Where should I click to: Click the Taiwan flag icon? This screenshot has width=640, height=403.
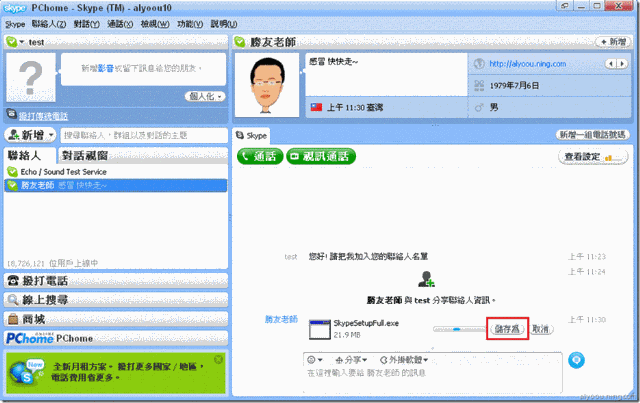tap(316, 107)
